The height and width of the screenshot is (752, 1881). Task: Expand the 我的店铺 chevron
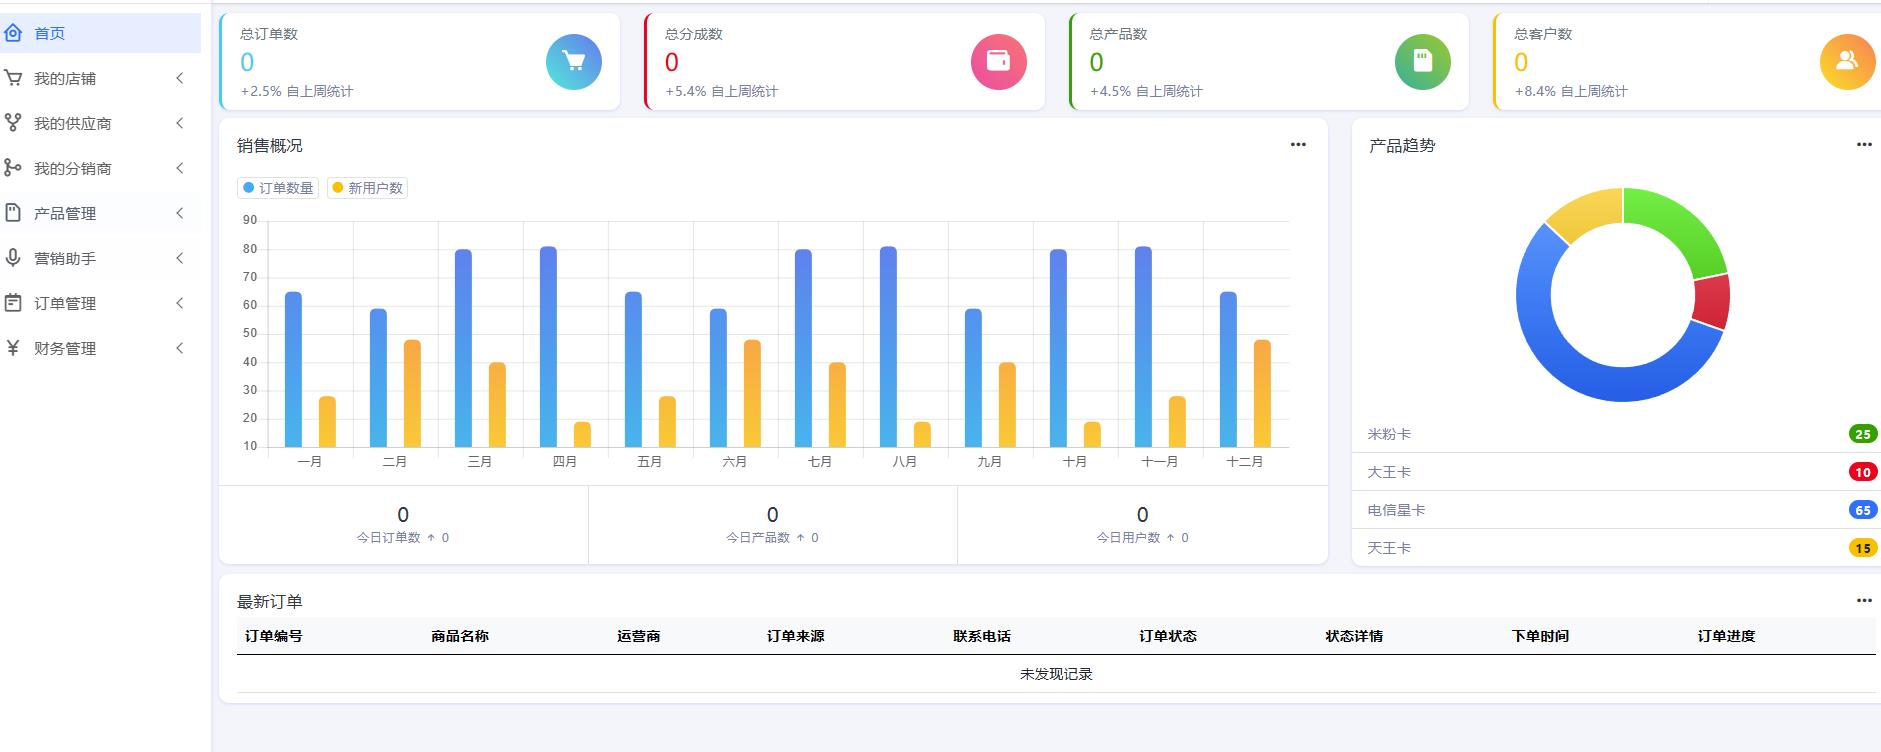click(x=180, y=78)
